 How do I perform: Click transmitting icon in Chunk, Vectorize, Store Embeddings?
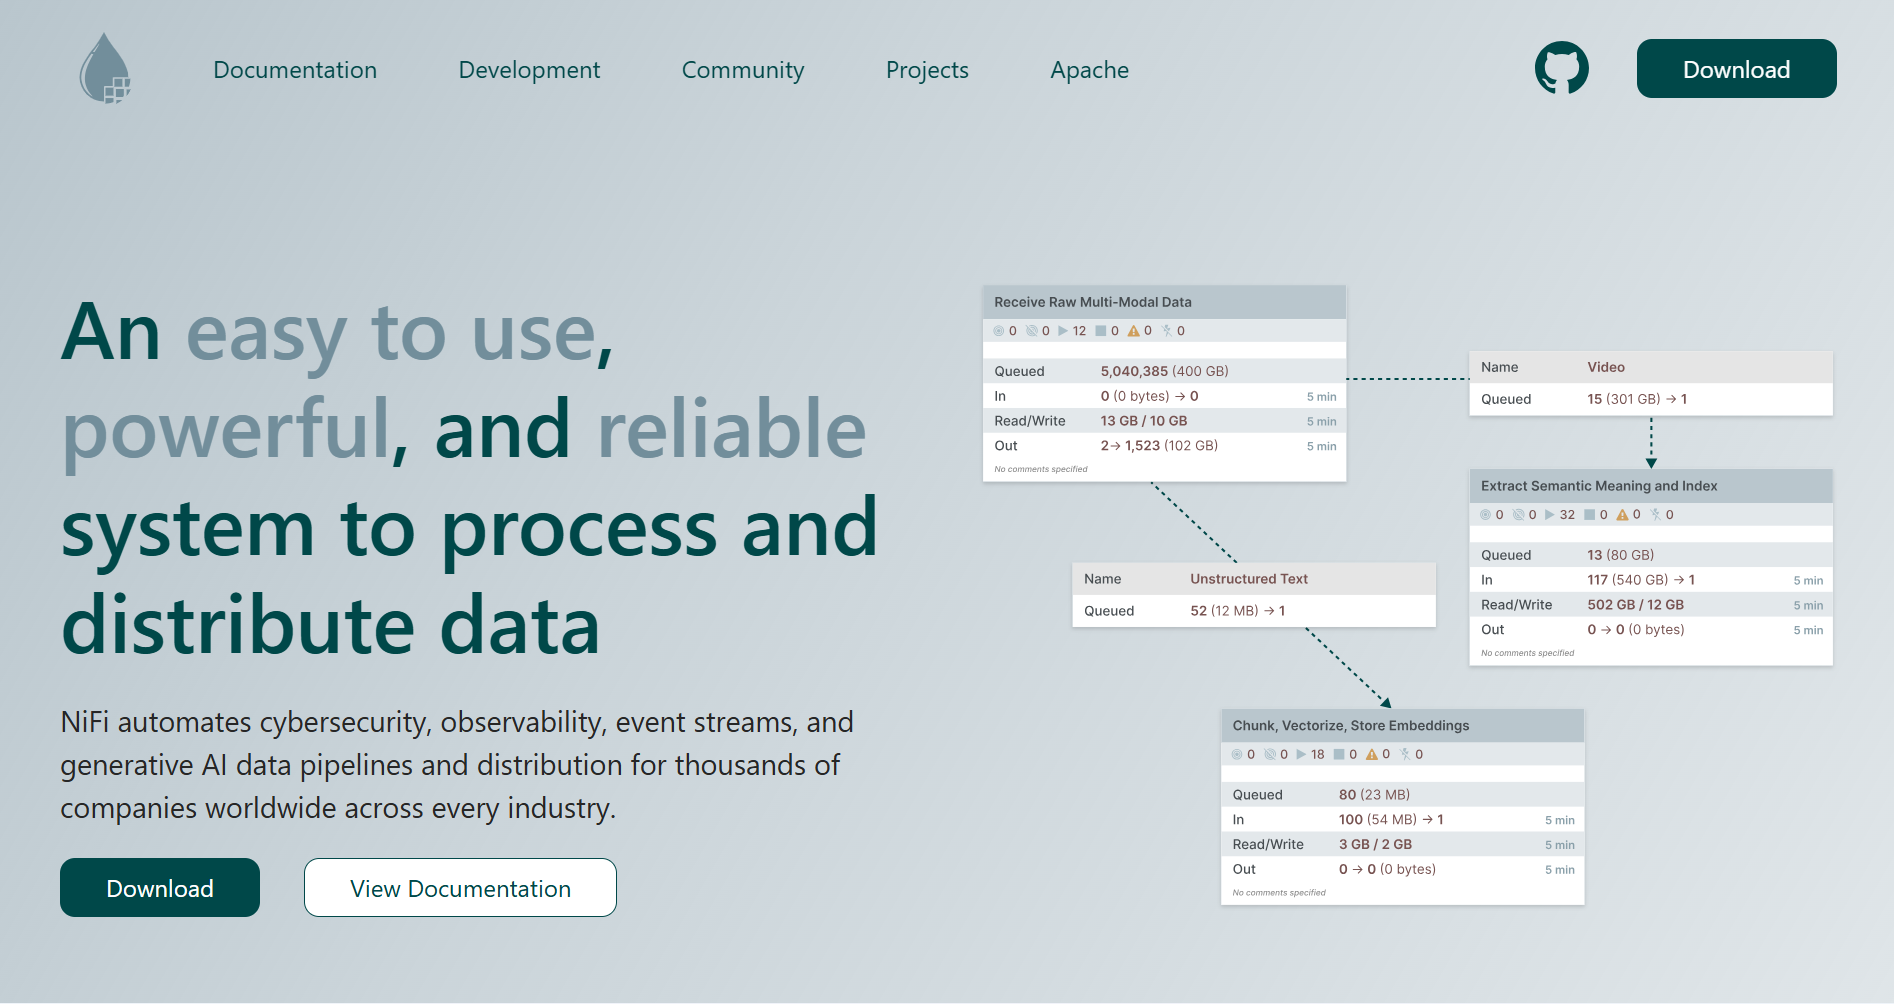pyautogui.click(x=1237, y=755)
